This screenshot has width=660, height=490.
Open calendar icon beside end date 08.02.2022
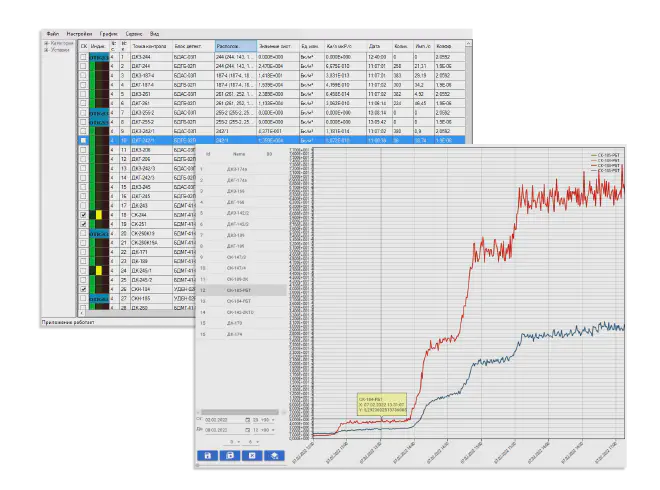tap(248, 430)
